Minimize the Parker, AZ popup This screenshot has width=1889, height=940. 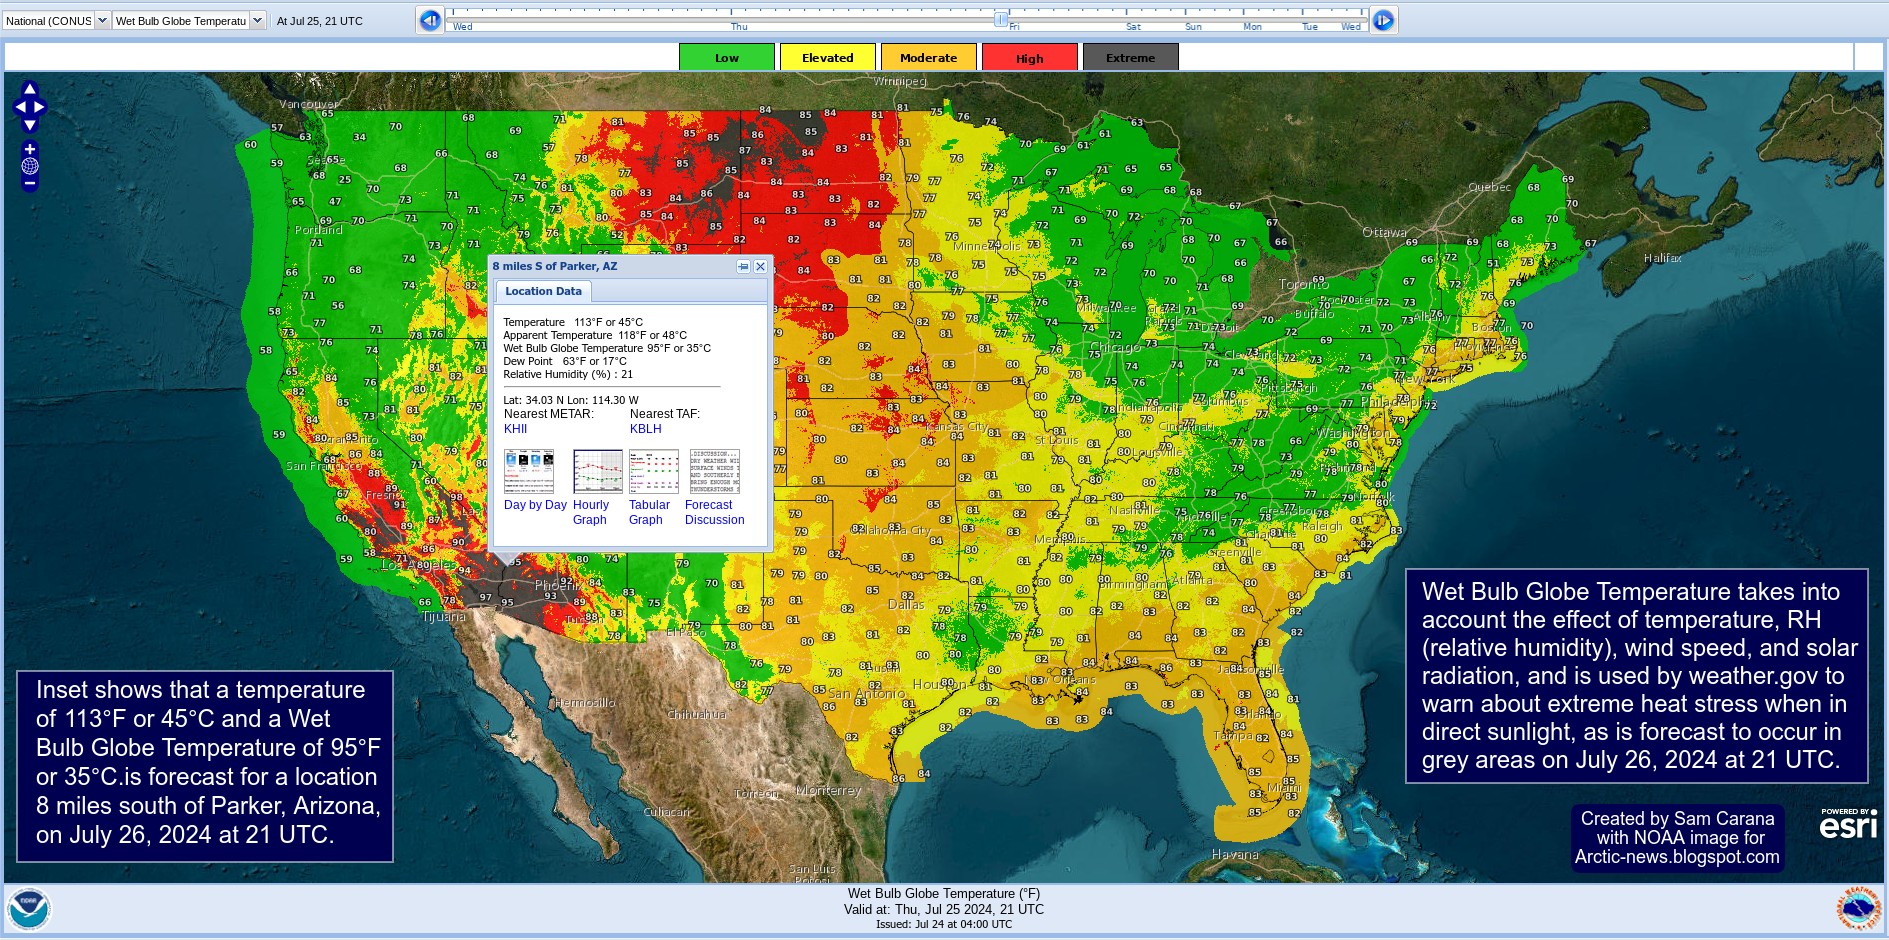click(743, 266)
